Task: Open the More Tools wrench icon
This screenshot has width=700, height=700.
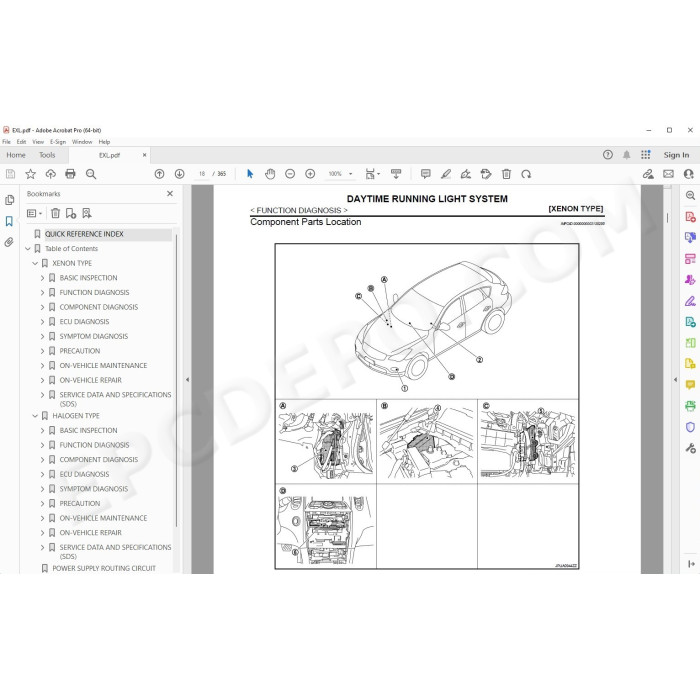Action: point(690,448)
